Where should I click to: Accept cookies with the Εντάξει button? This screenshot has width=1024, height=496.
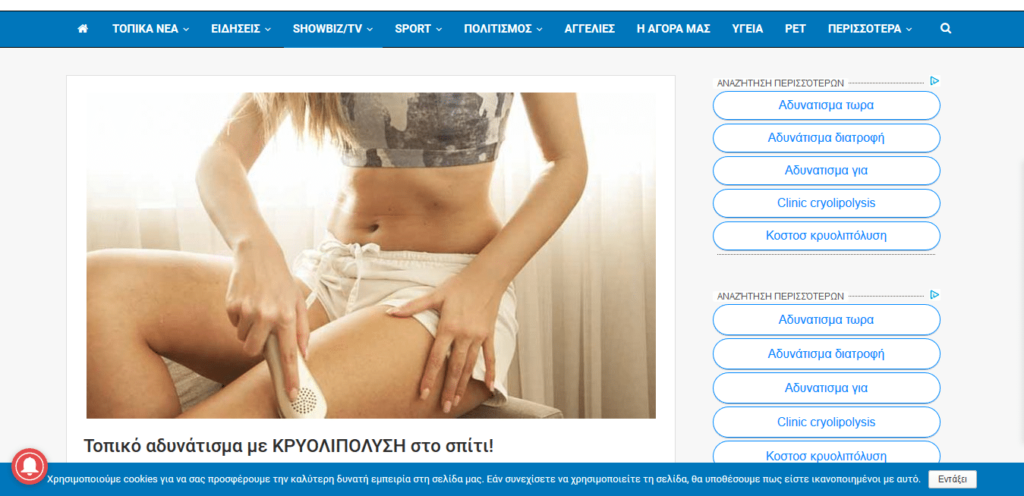coord(952,480)
